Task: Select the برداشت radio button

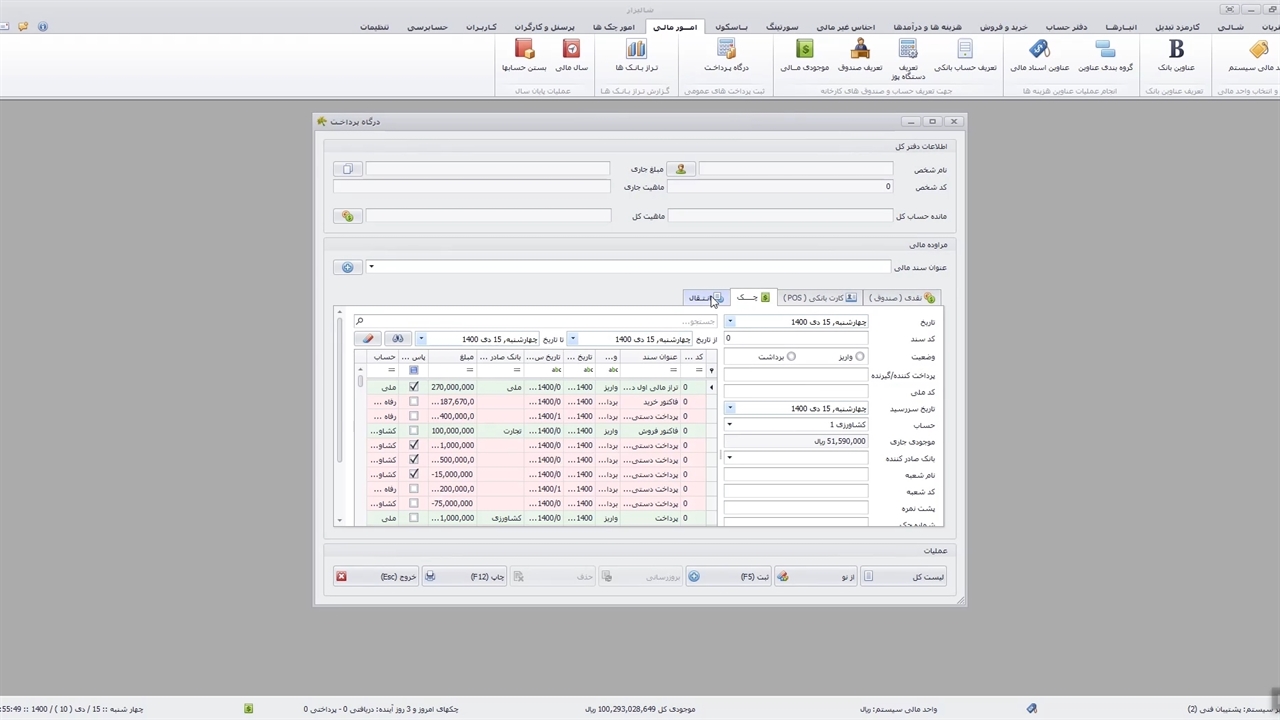Action: (791, 356)
